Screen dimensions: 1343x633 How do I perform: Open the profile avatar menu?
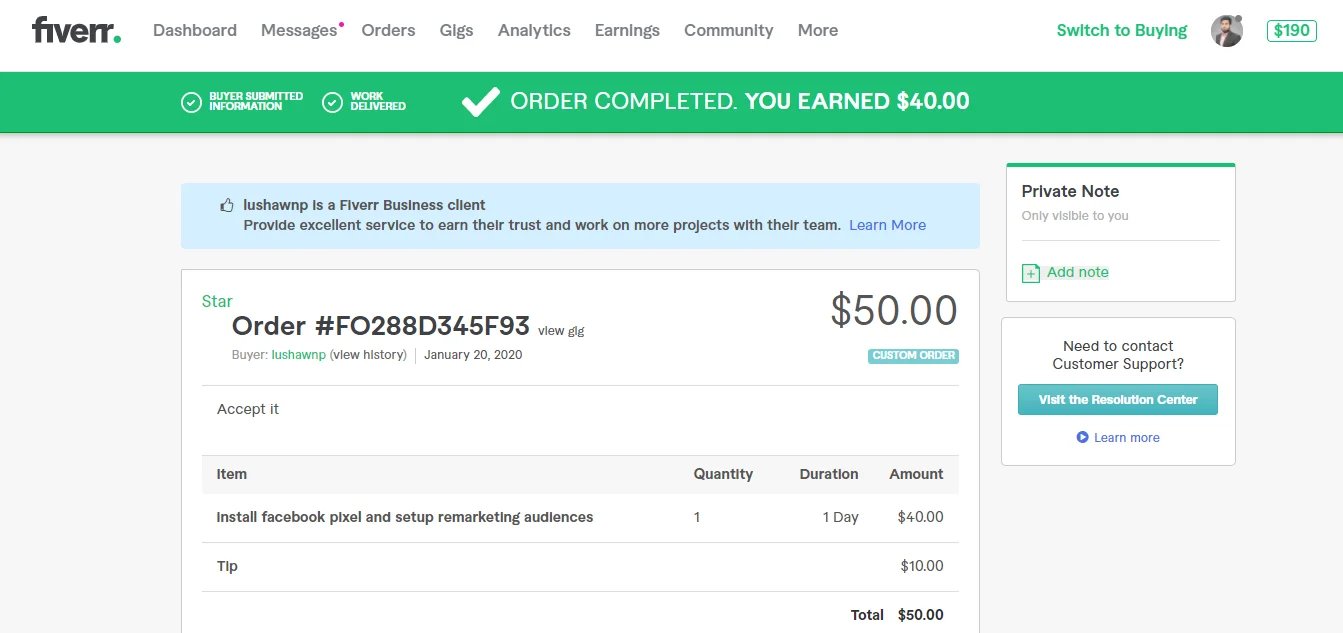[x=1226, y=31]
